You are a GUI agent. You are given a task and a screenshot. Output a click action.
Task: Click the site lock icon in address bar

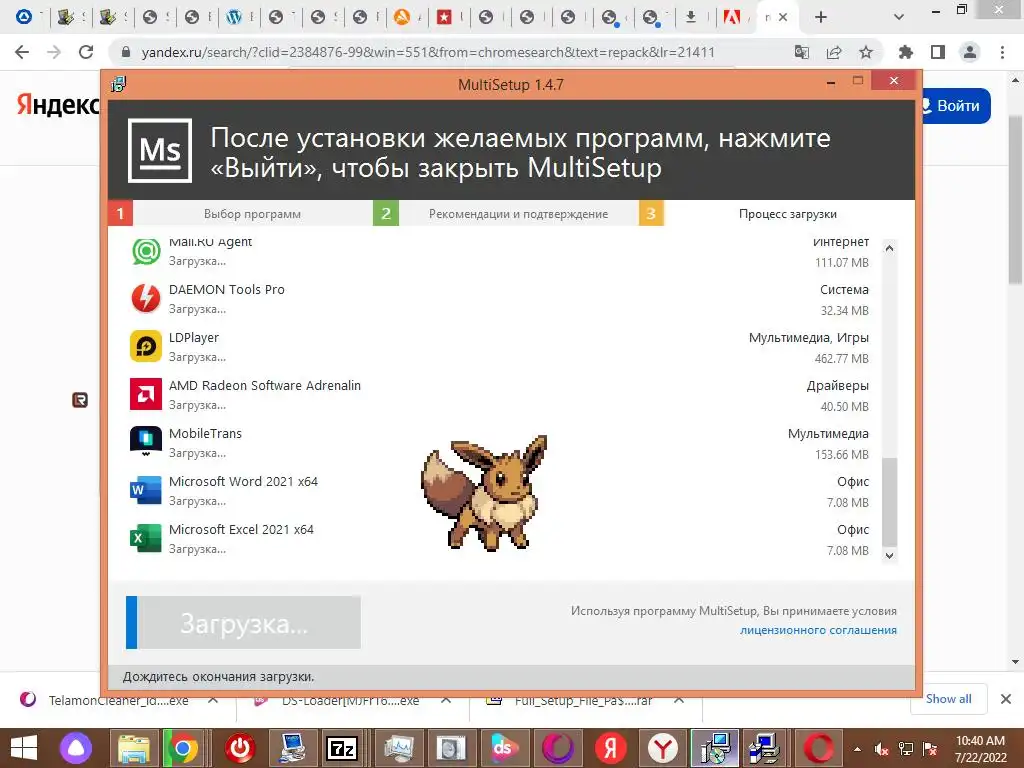click(126, 52)
